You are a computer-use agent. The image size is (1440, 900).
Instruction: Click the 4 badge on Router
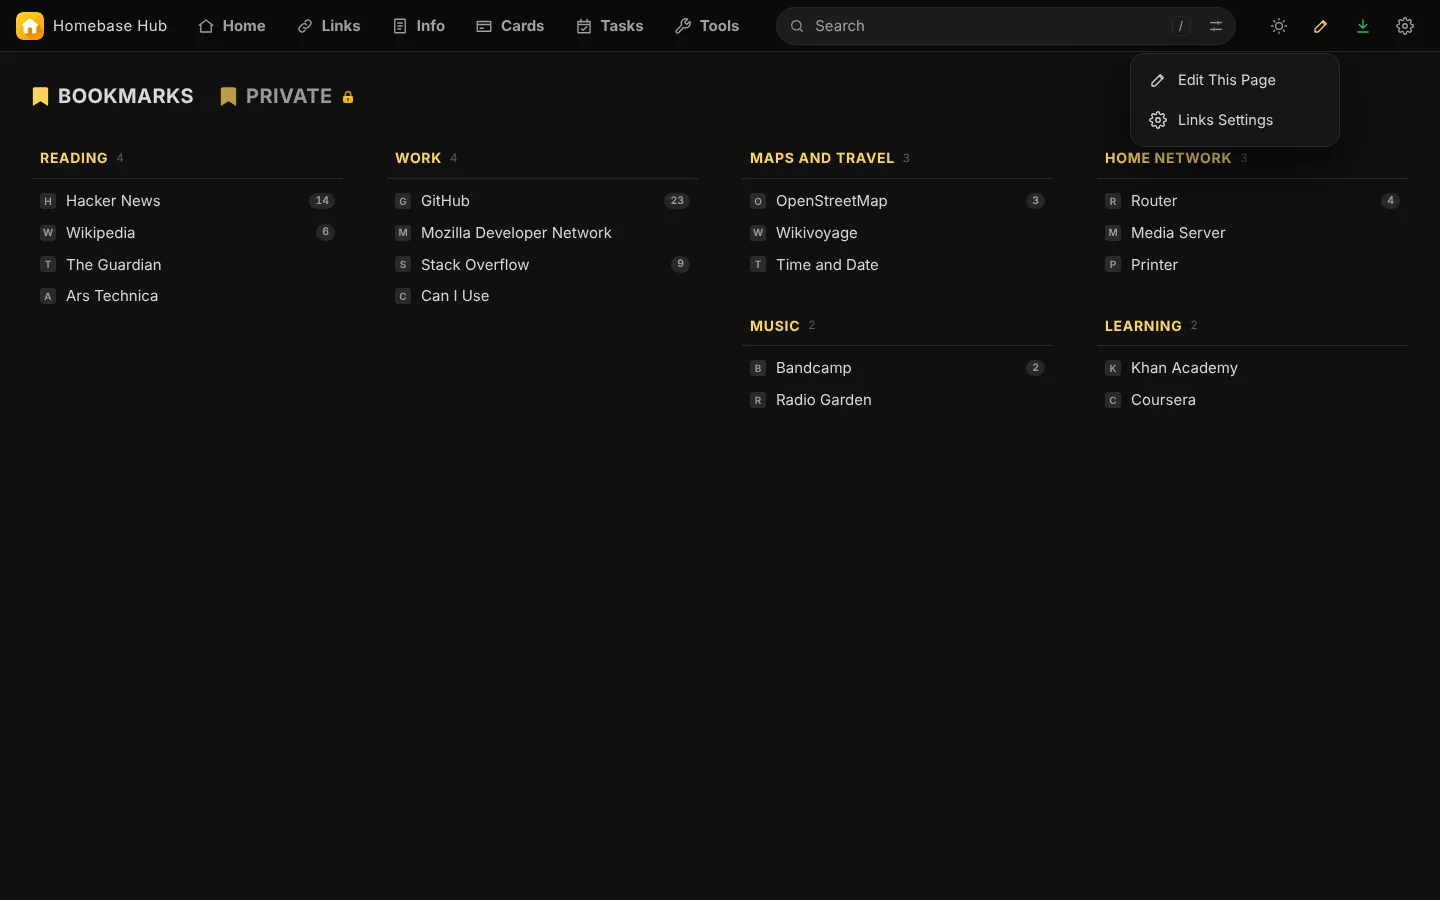coord(1390,201)
